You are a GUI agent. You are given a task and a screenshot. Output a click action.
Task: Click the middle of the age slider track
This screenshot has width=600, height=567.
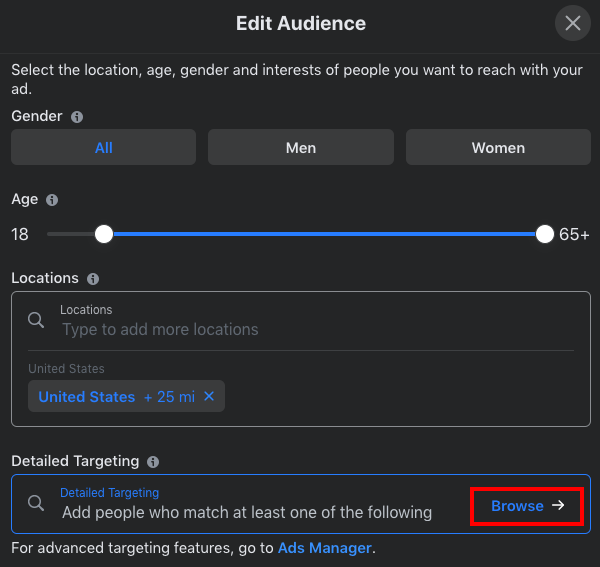324,235
